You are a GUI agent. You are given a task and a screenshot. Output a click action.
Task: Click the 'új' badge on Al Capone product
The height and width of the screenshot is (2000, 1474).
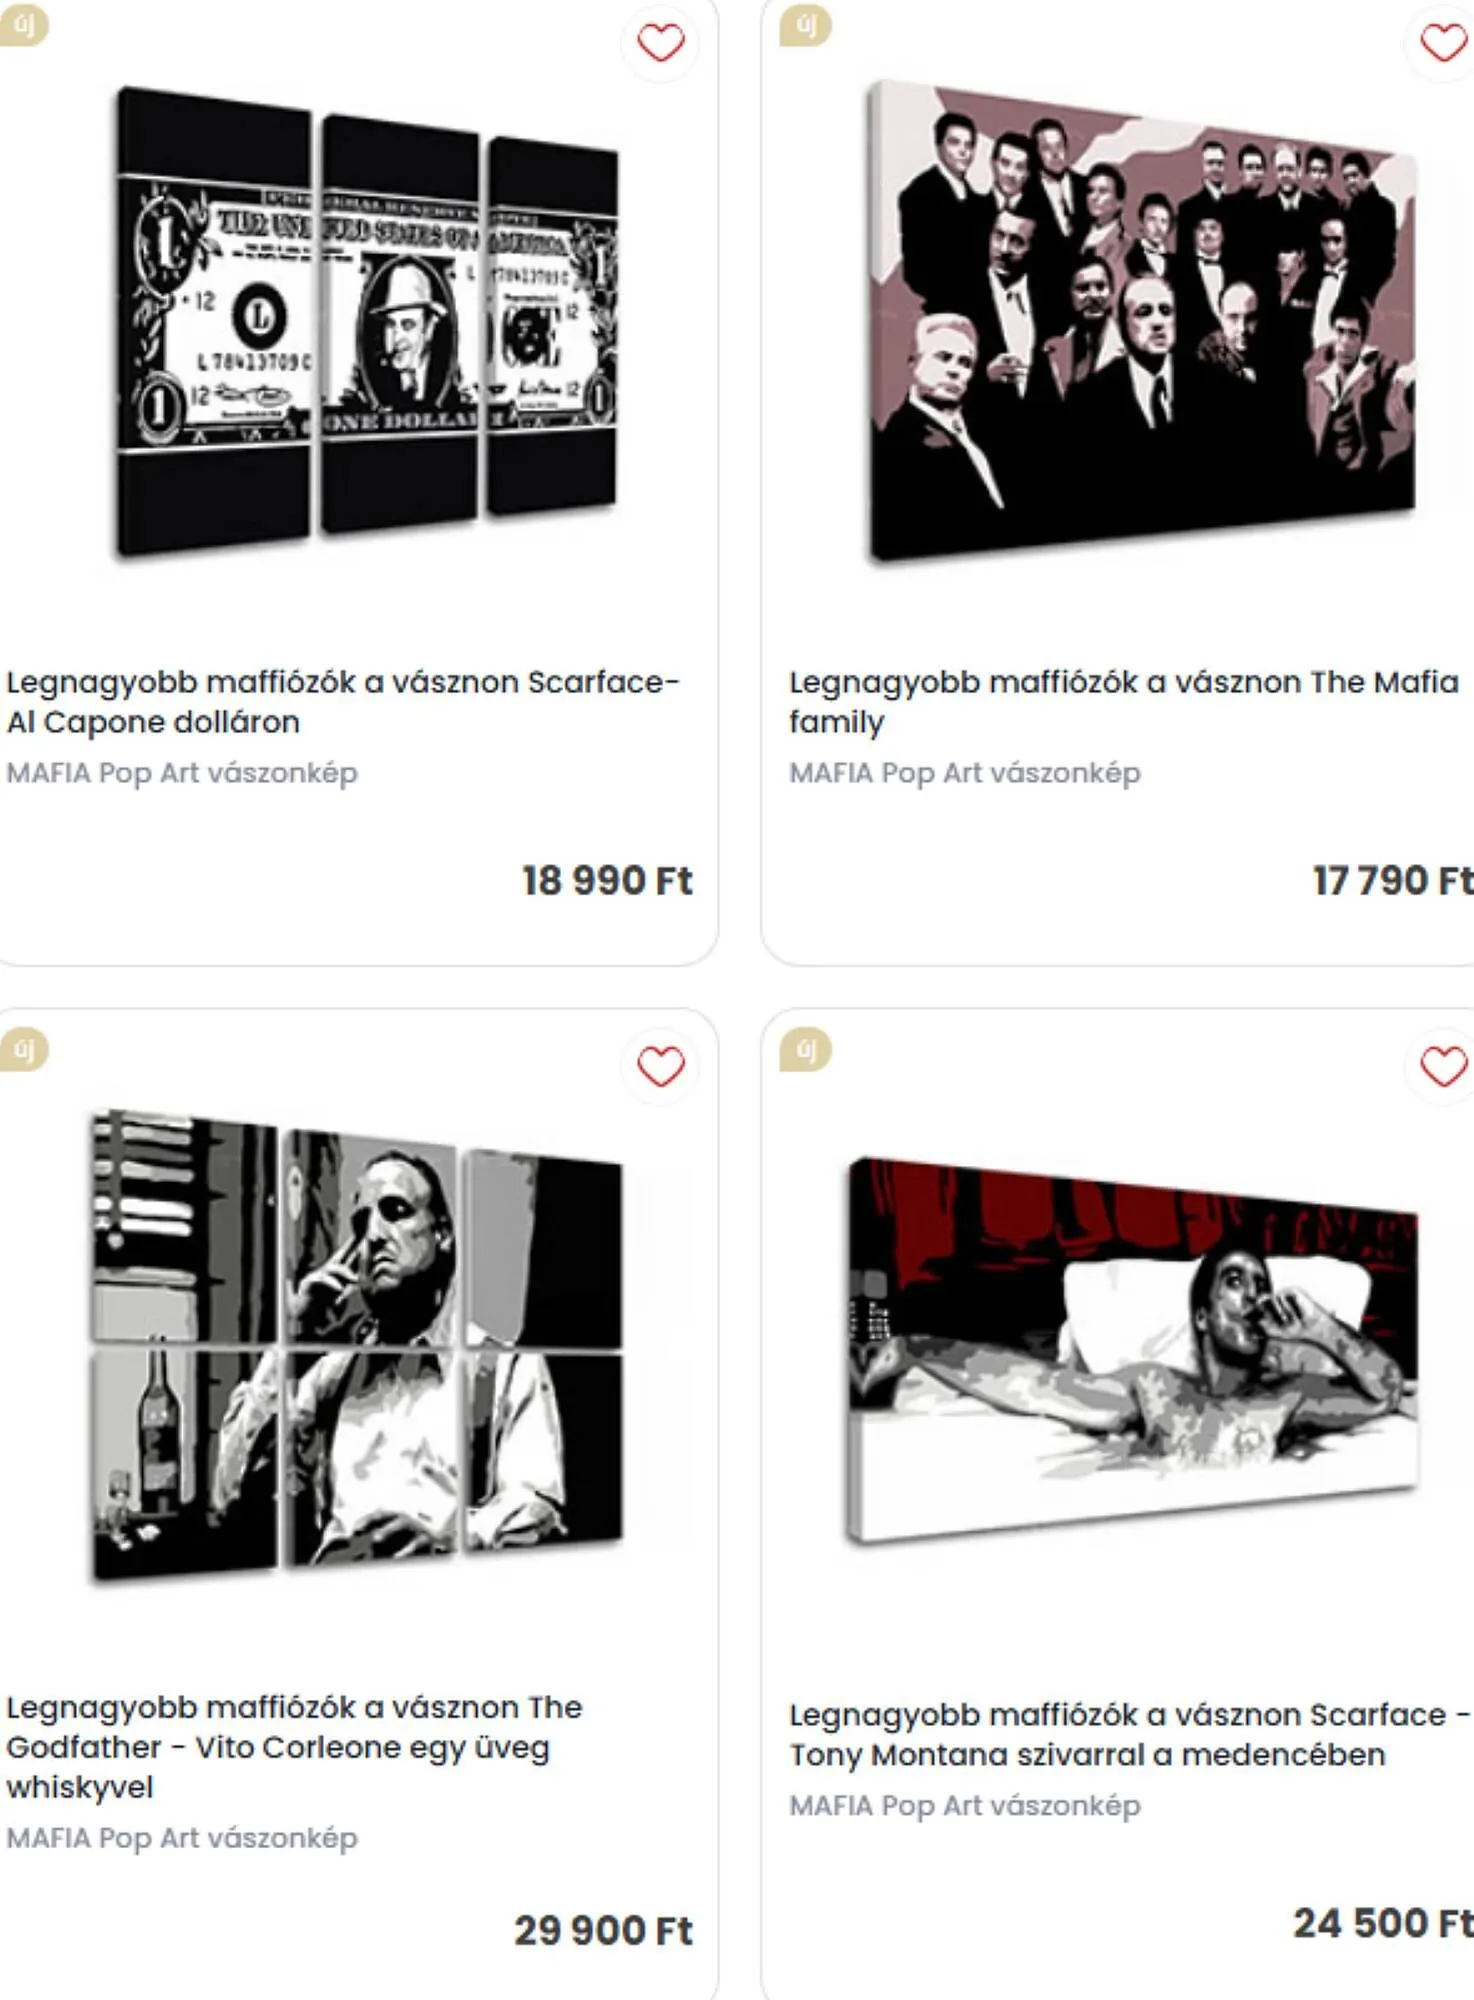(x=23, y=25)
